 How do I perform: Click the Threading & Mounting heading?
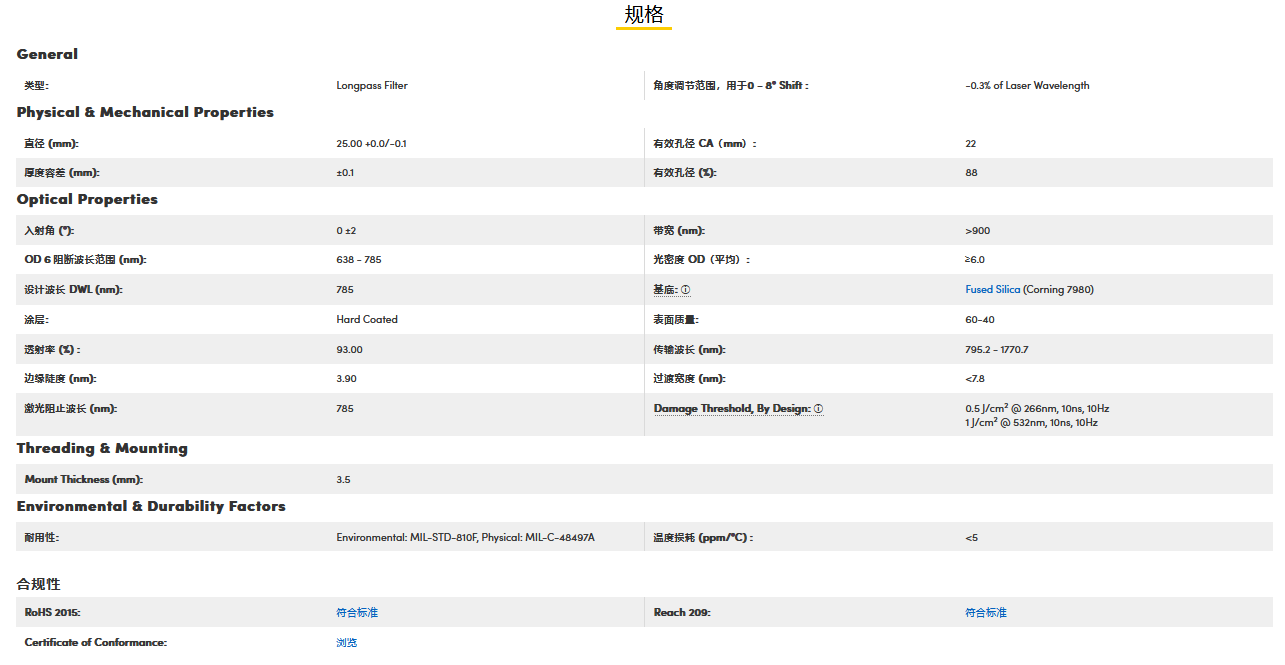coord(102,448)
